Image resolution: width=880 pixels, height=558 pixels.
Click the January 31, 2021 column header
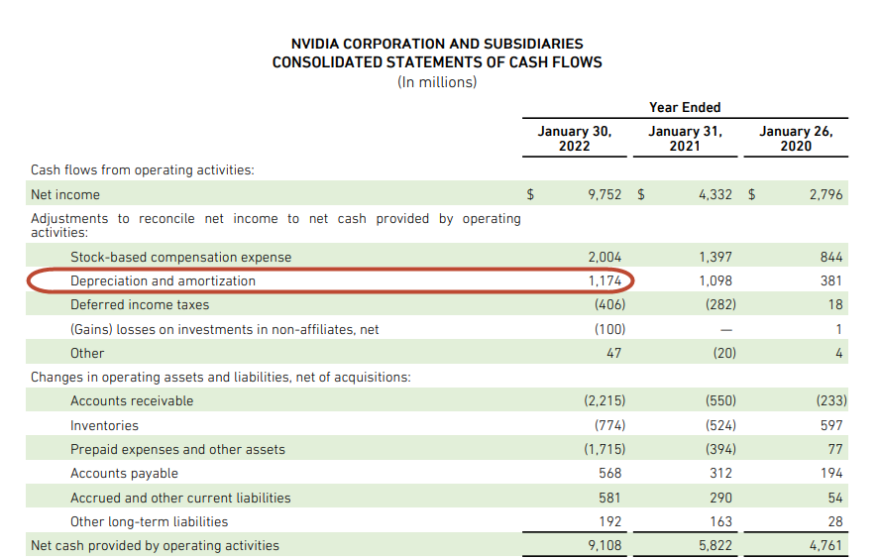click(685, 138)
